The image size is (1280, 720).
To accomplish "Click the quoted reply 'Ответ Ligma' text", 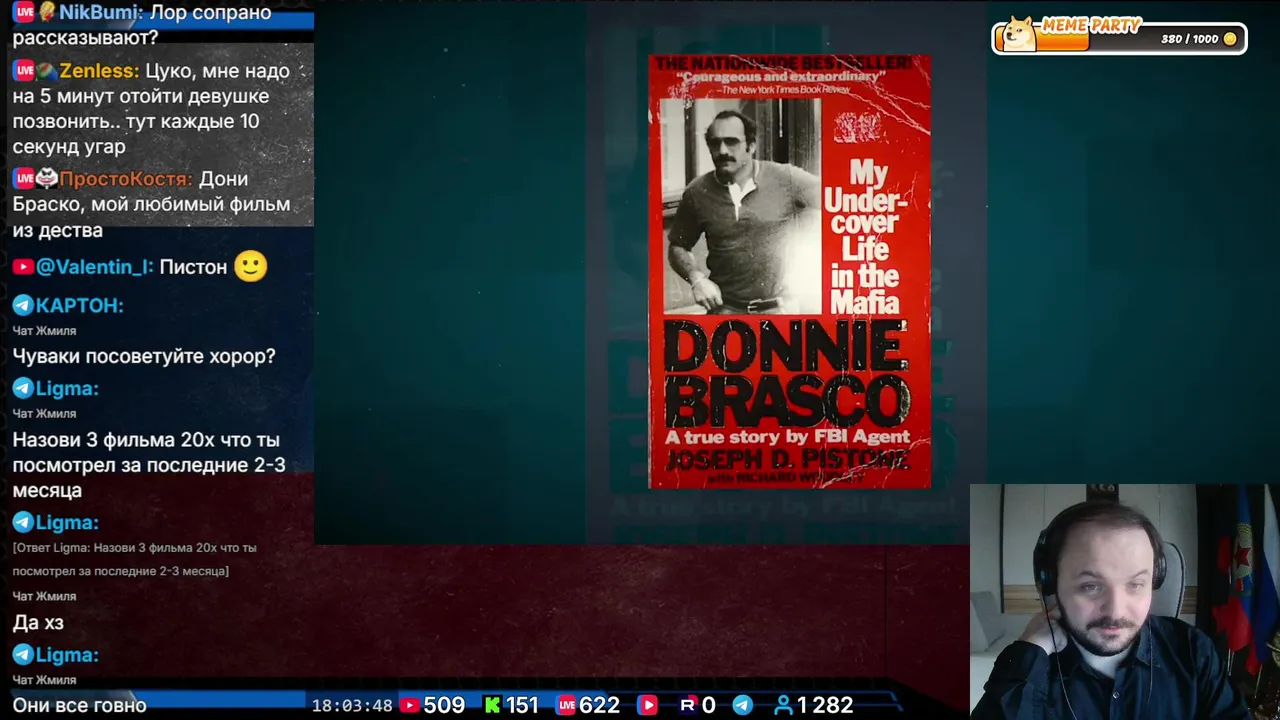I will coord(135,559).
